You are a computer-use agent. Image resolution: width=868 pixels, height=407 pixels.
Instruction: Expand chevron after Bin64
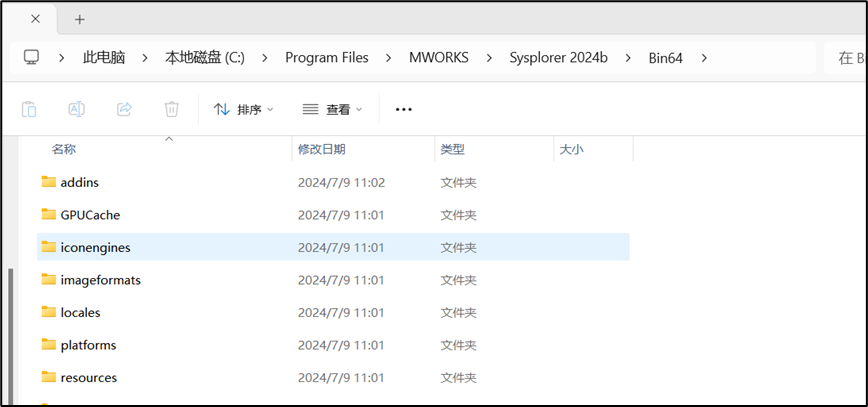tap(704, 58)
